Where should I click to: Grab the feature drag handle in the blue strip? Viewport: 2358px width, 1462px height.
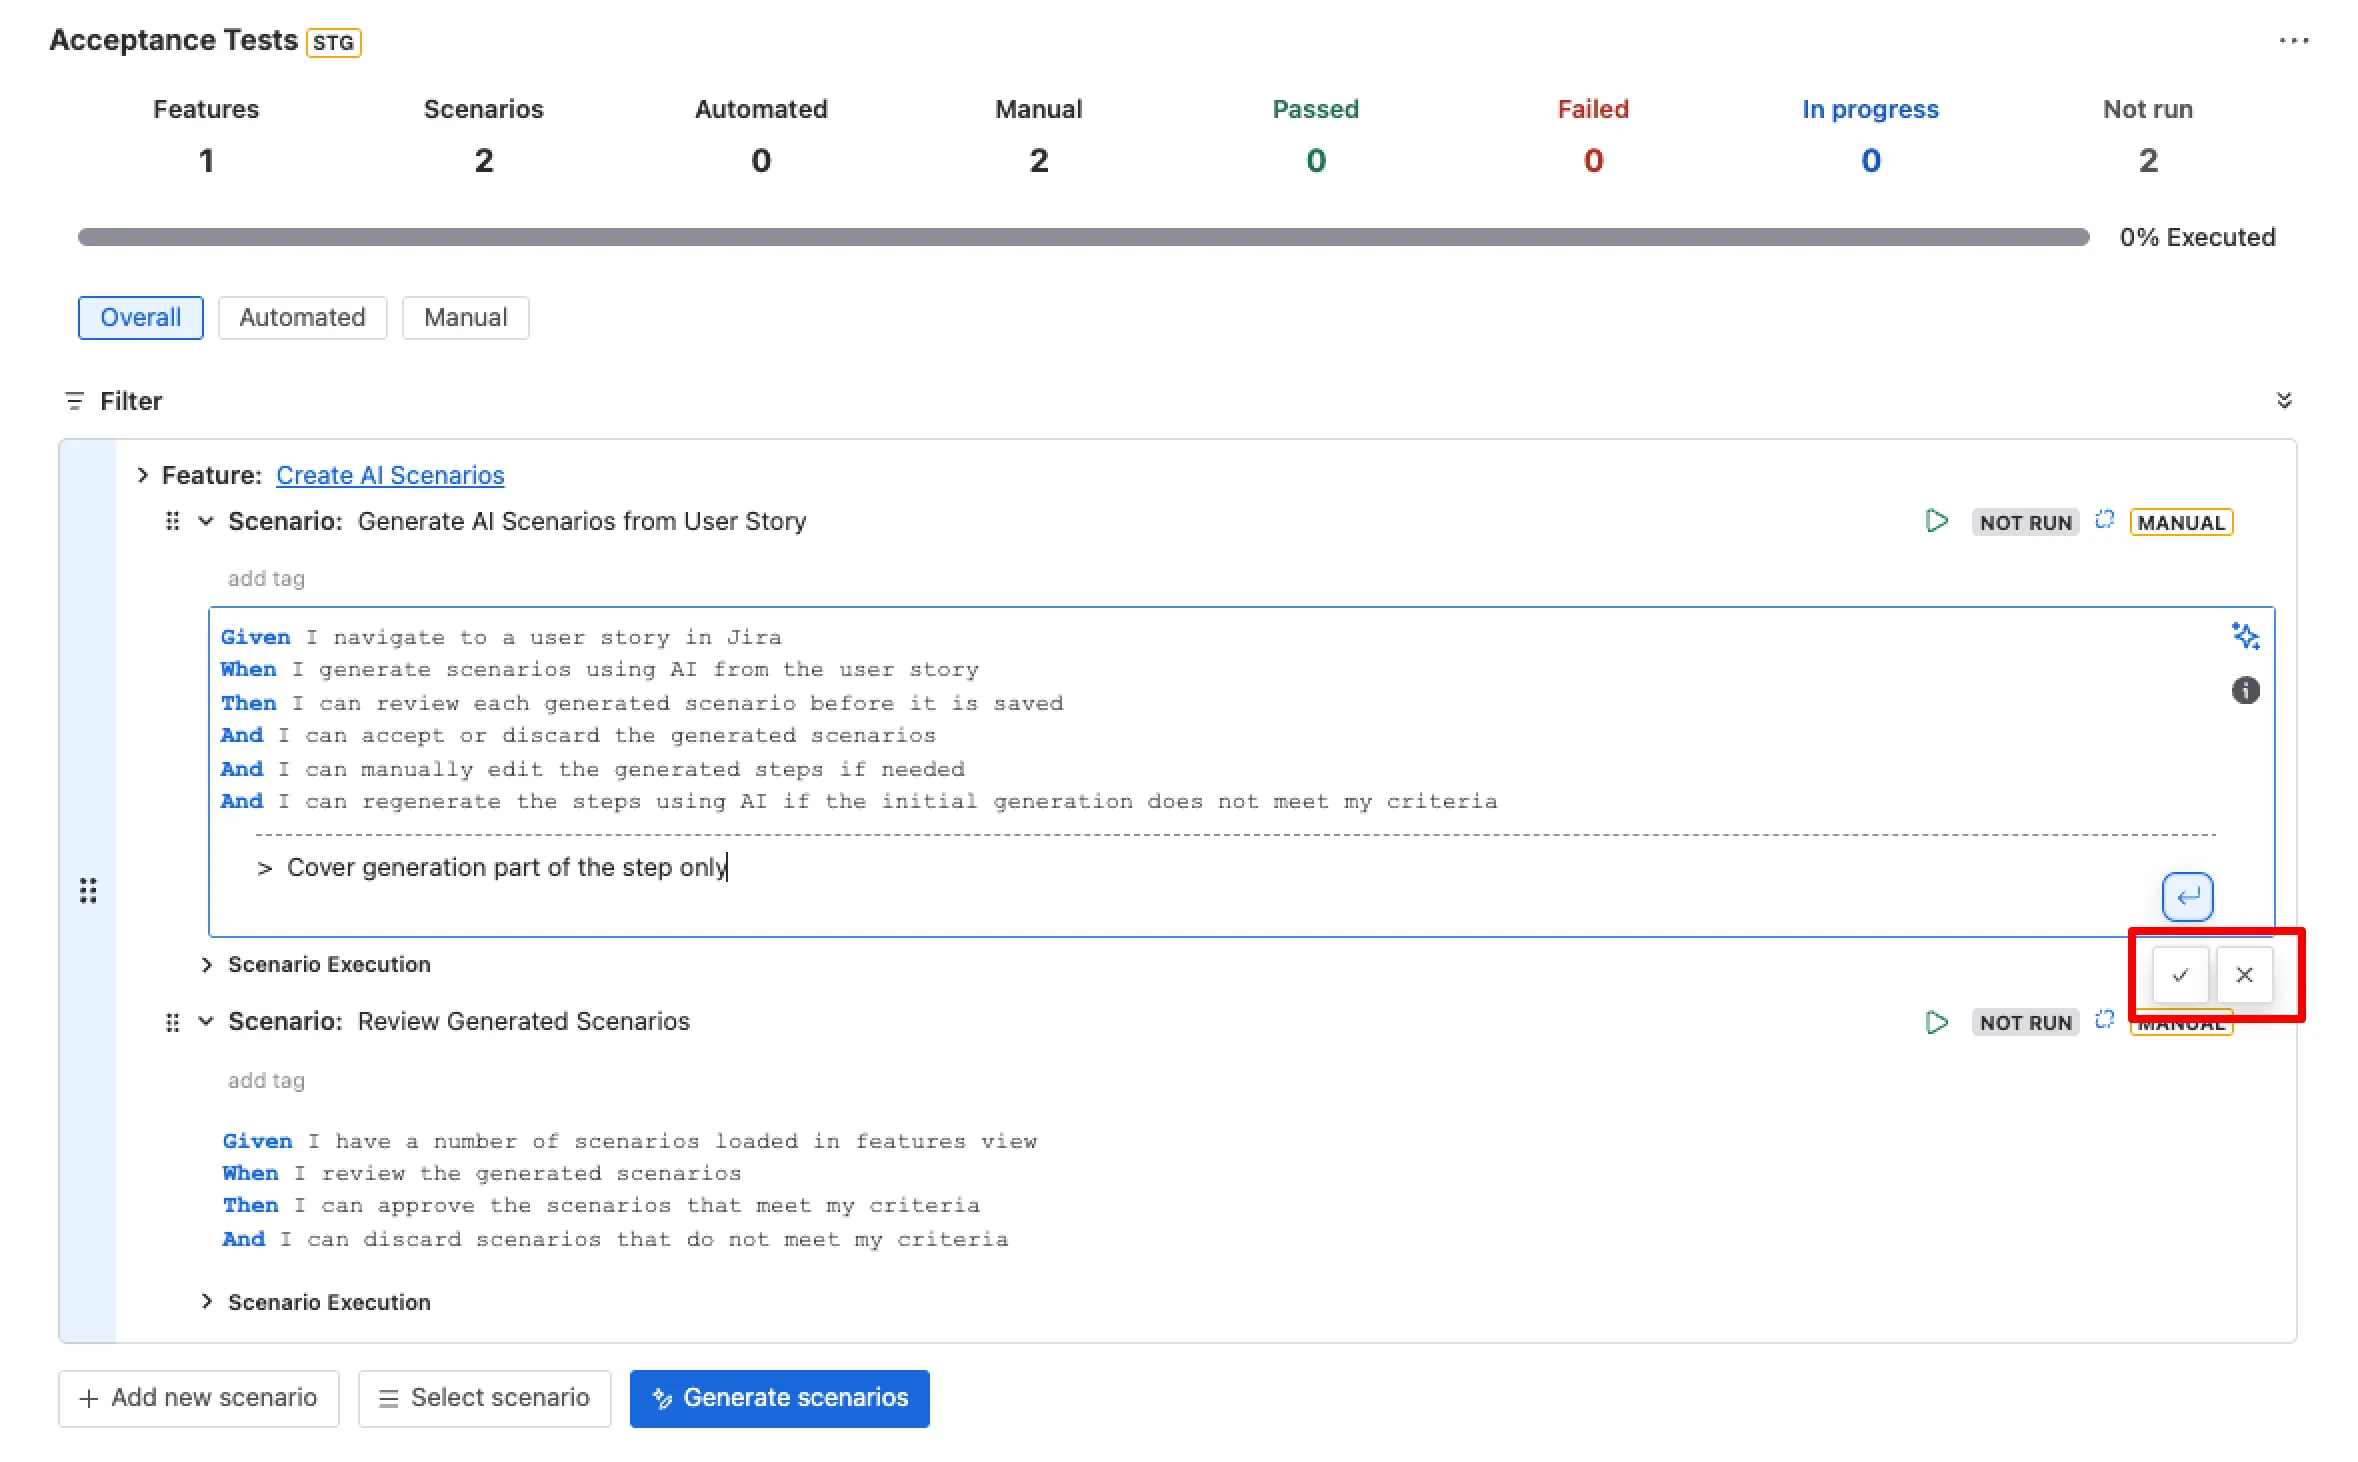click(x=88, y=890)
